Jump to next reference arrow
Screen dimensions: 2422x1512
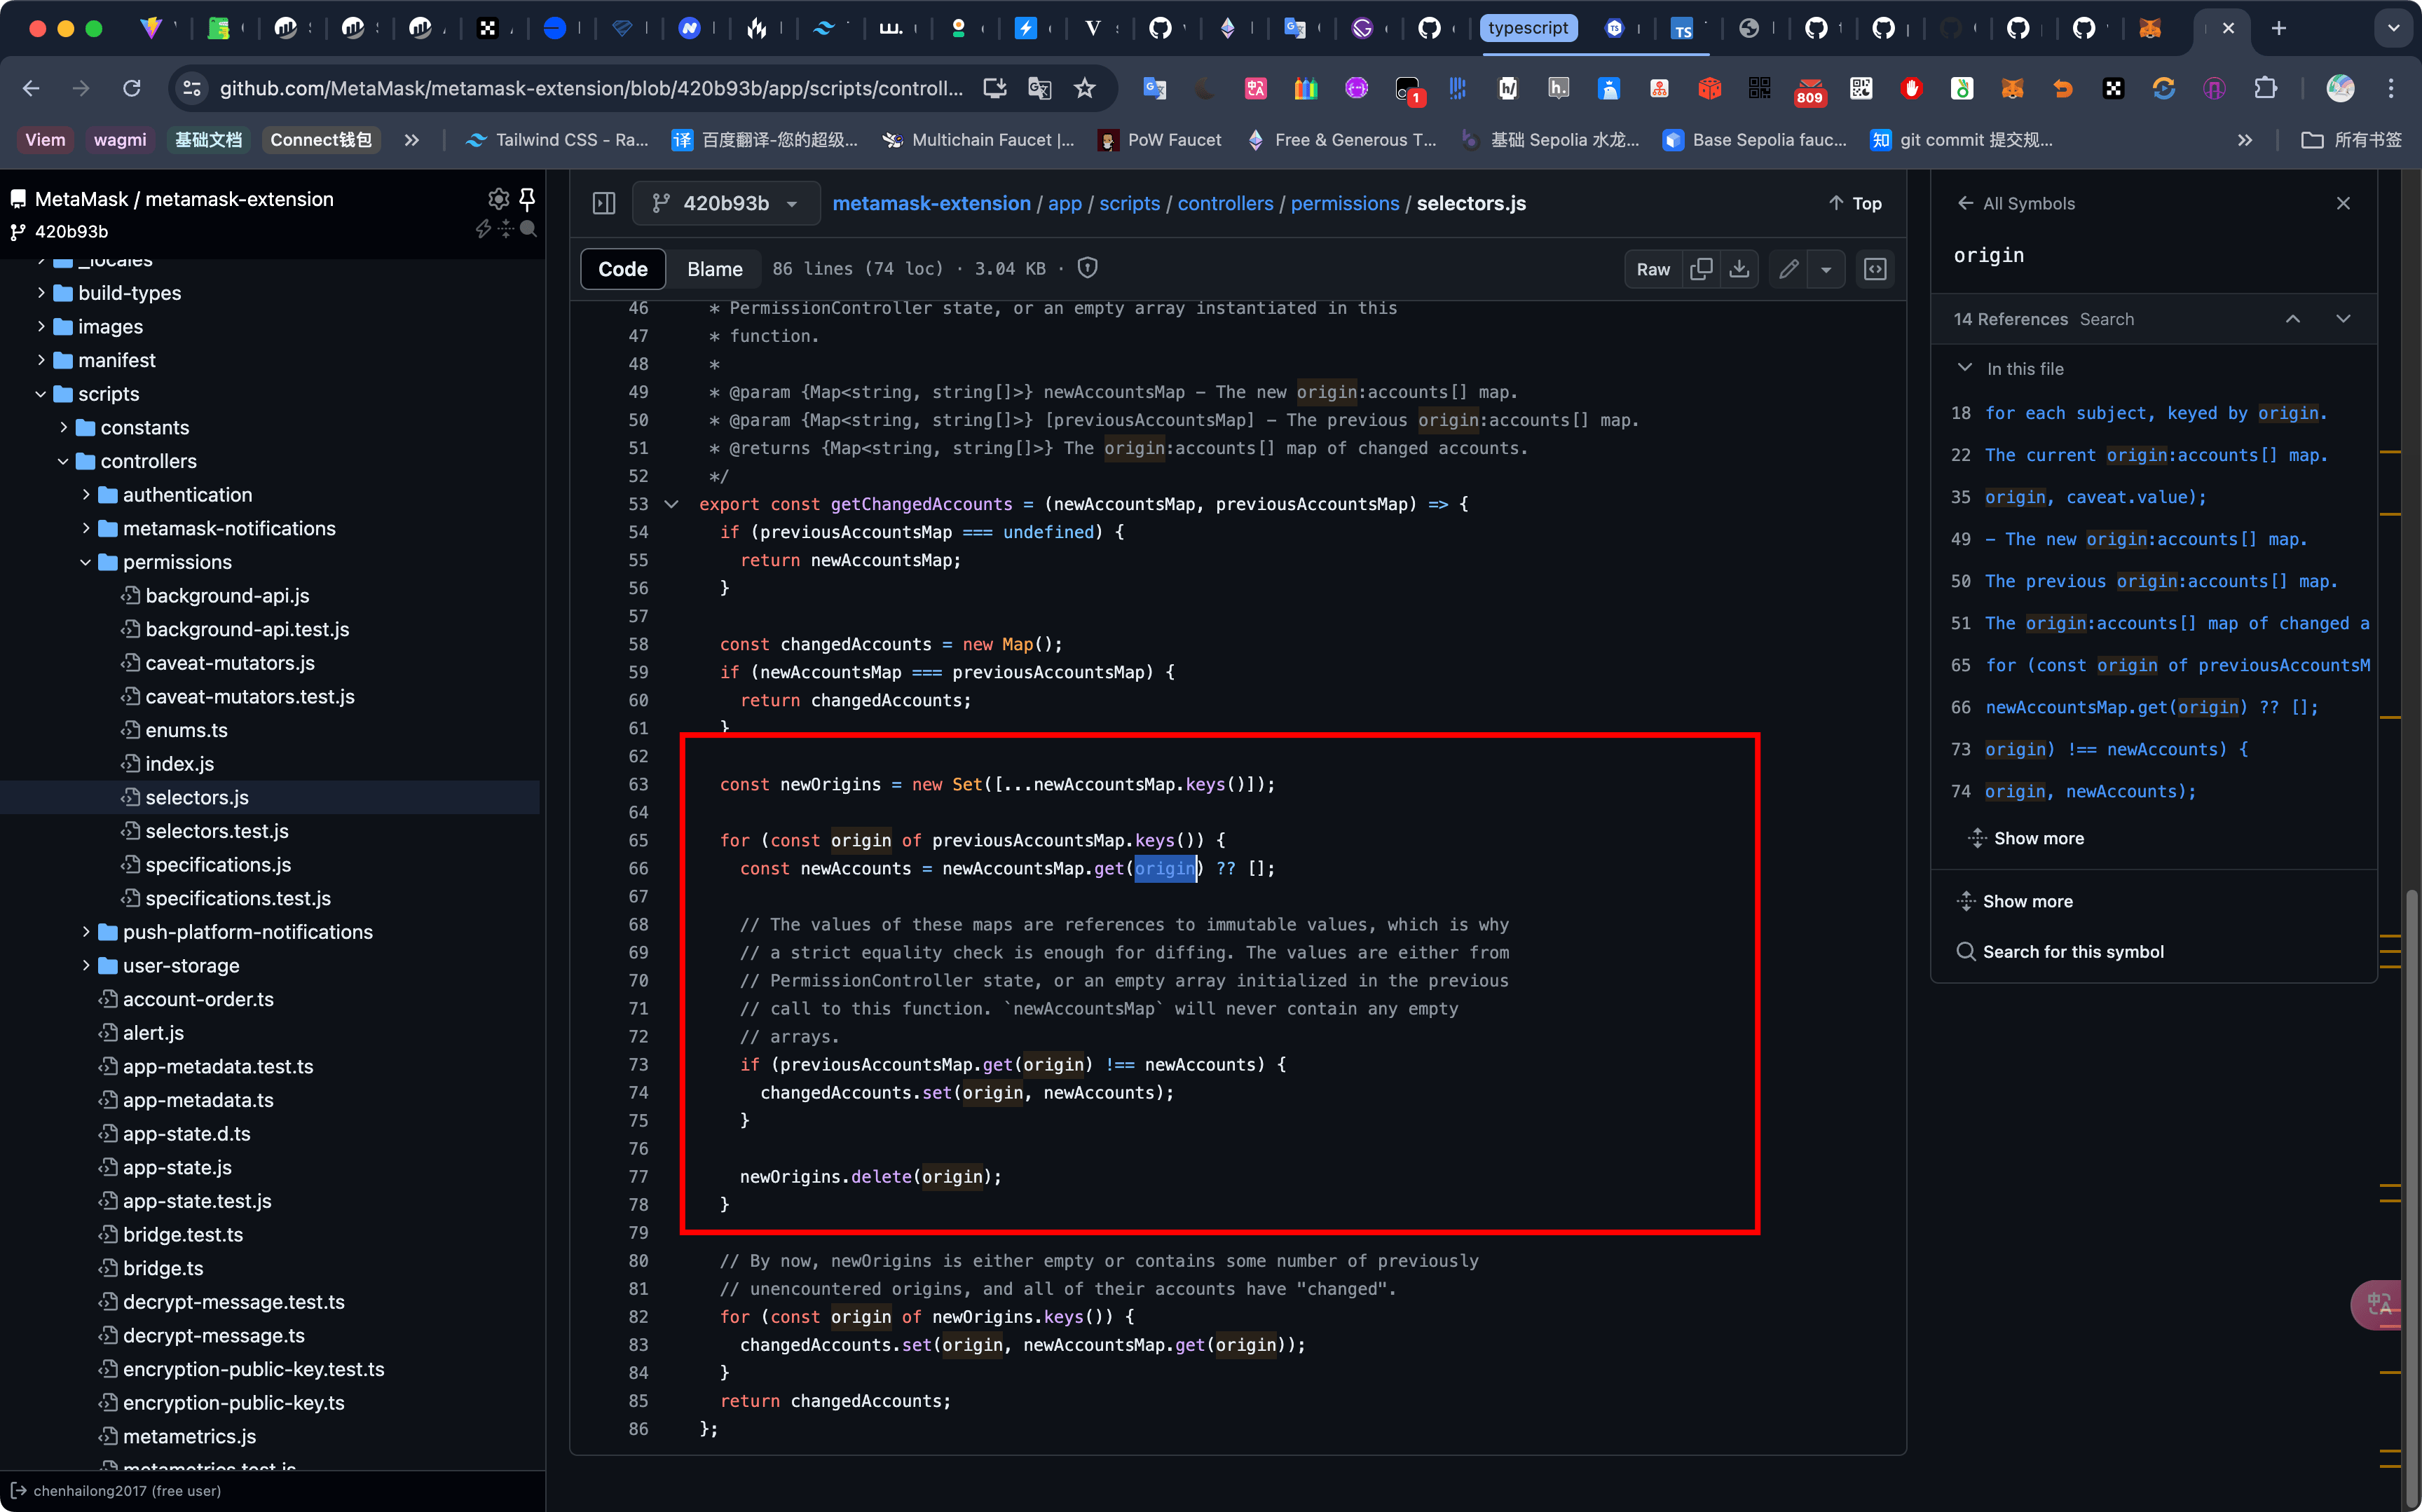tap(2343, 319)
